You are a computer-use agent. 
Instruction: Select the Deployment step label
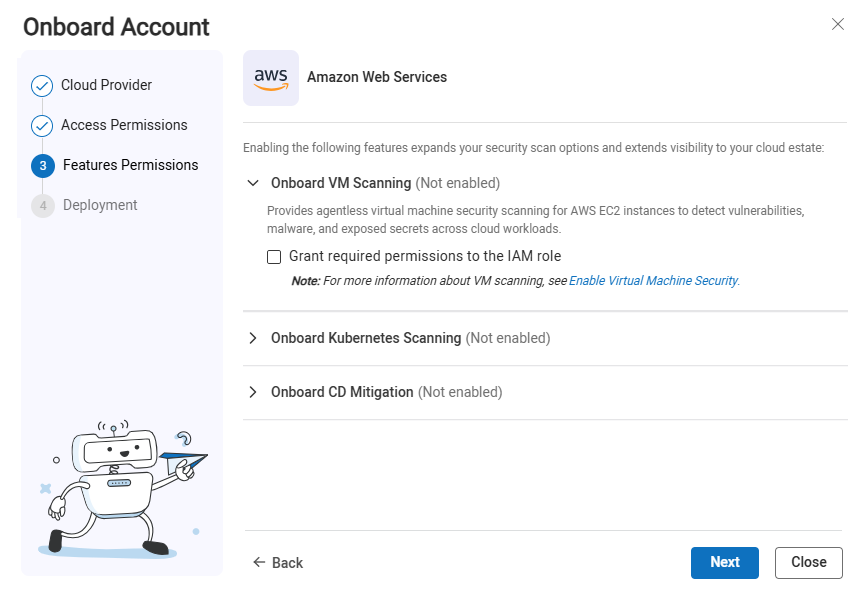point(100,205)
